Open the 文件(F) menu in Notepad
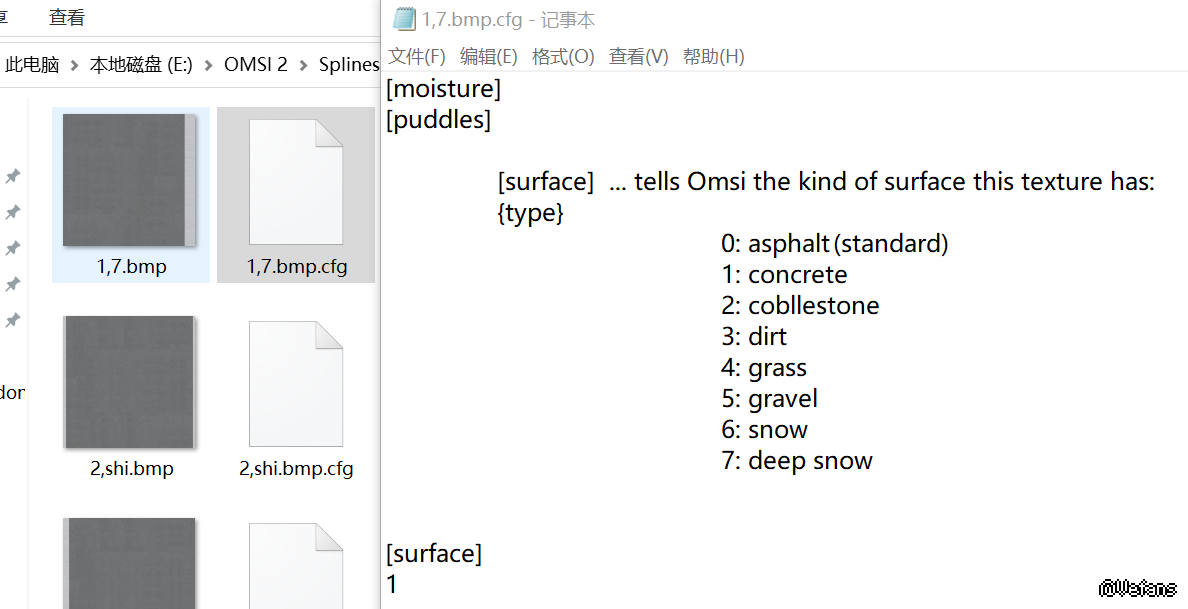1188x609 pixels. (x=417, y=57)
